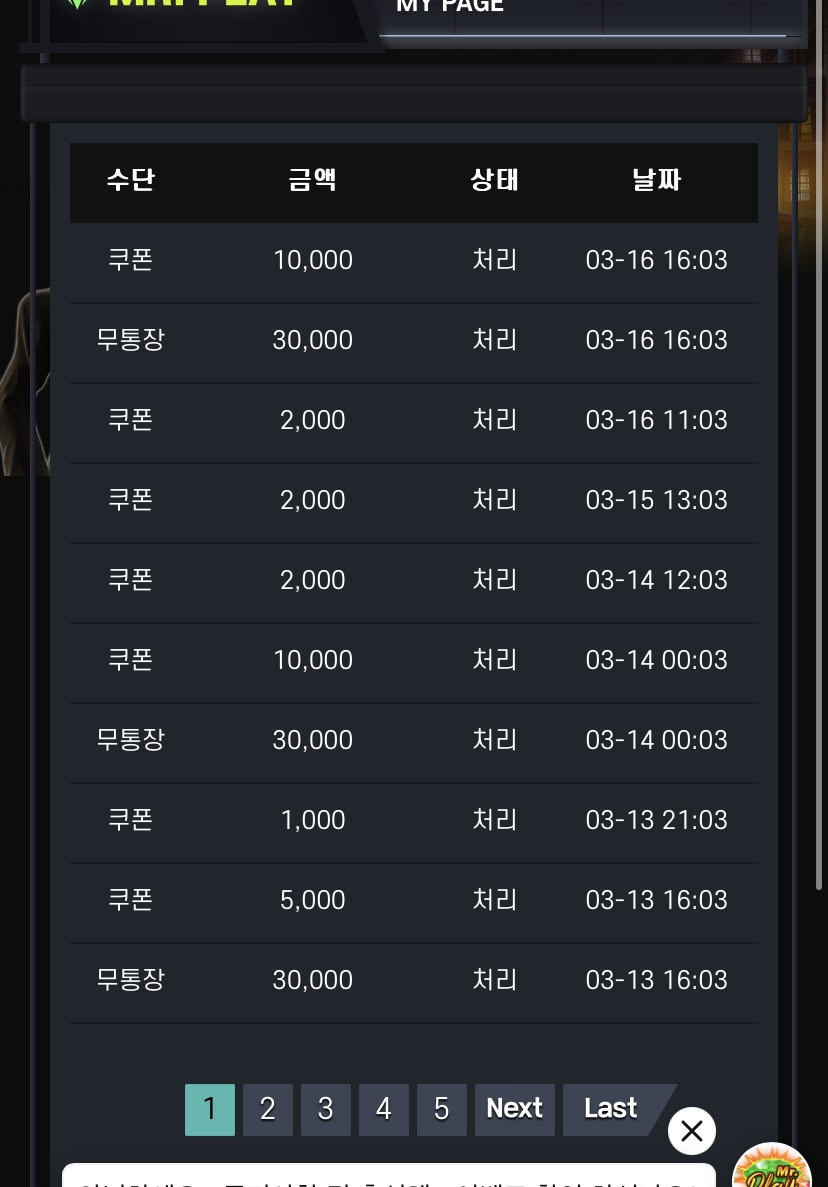
Task: Click the 날짜 column header
Action: tap(656, 180)
